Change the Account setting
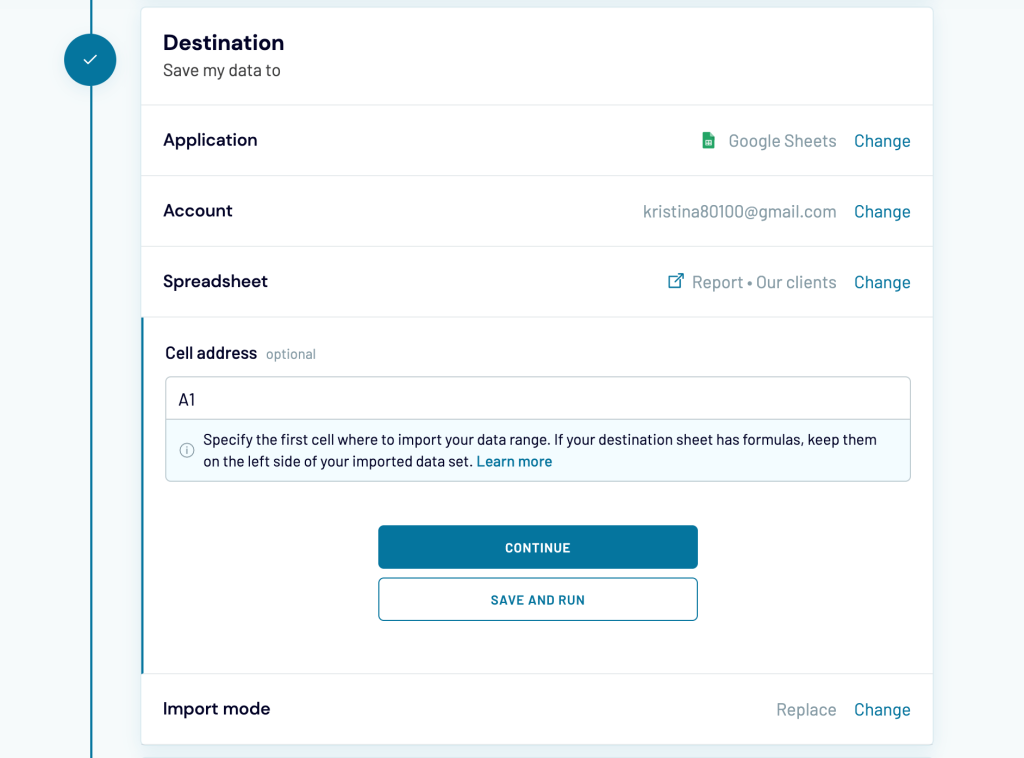Image resolution: width=1024 pixels, height=758 pixels. coord(882,211)
